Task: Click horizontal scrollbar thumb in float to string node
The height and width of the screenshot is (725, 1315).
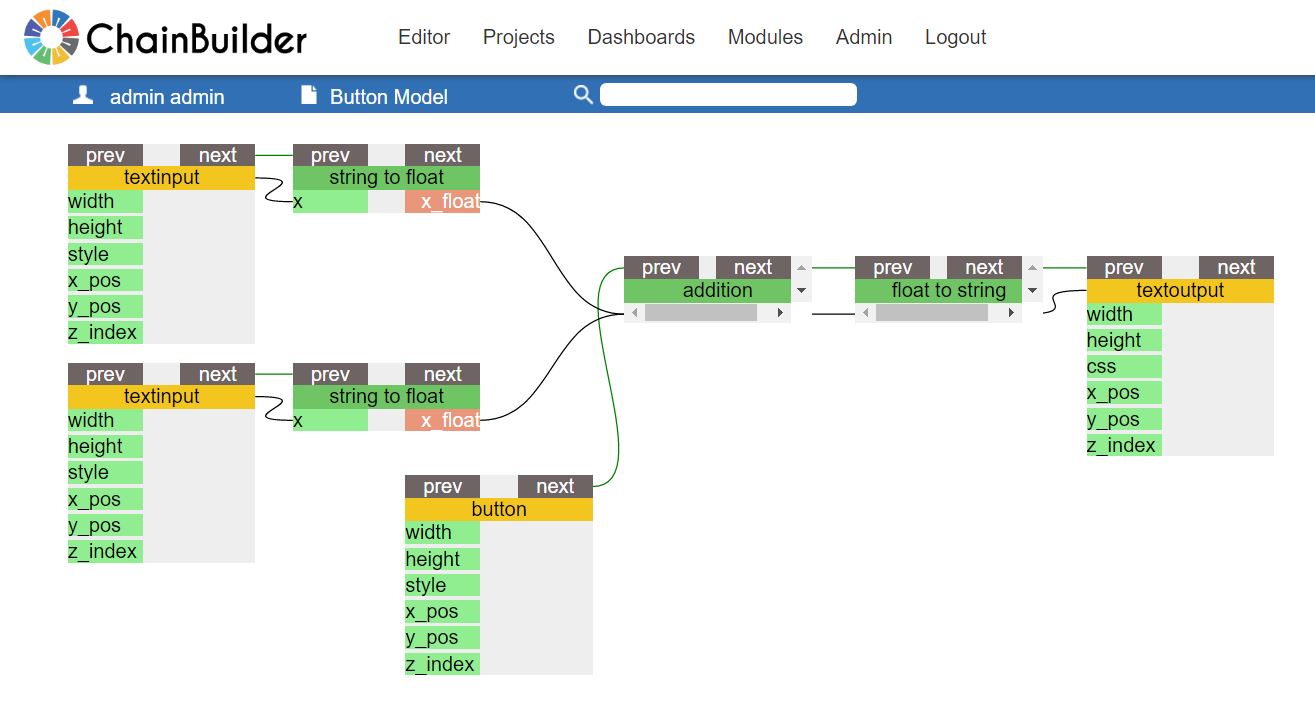Action: tap(931, 313)
